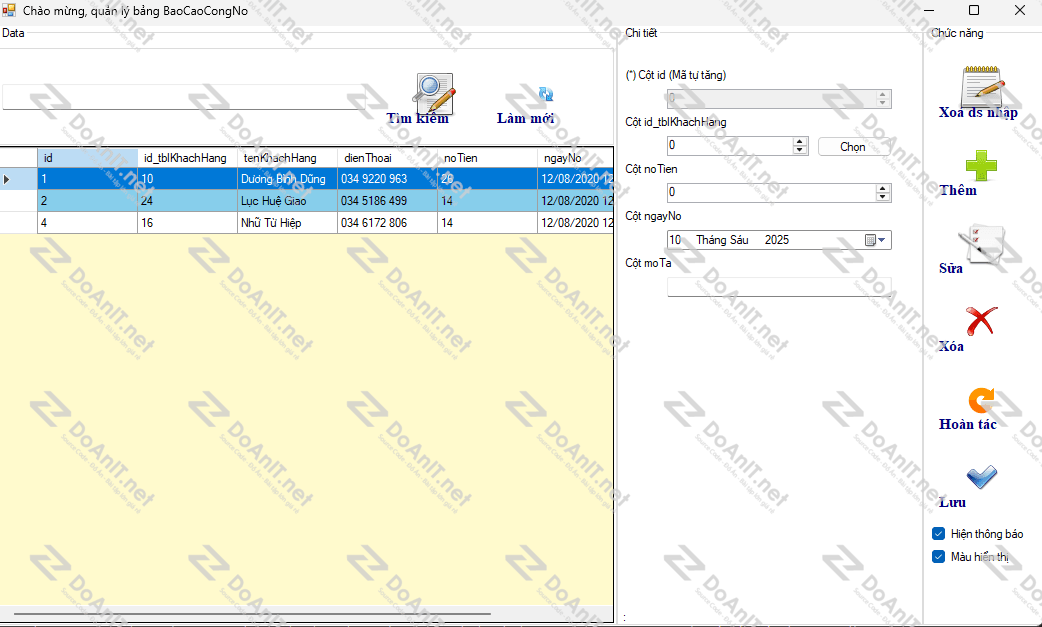Viewport: 1042px width, 627px height.
Task: Toggle the Màu hiển thị checkbox
Action: [x=938, y=557]
